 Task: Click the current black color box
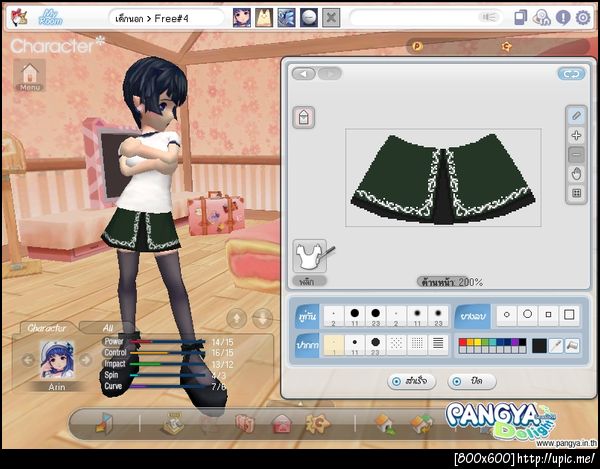pyautogui.click(x=539, y=346)
